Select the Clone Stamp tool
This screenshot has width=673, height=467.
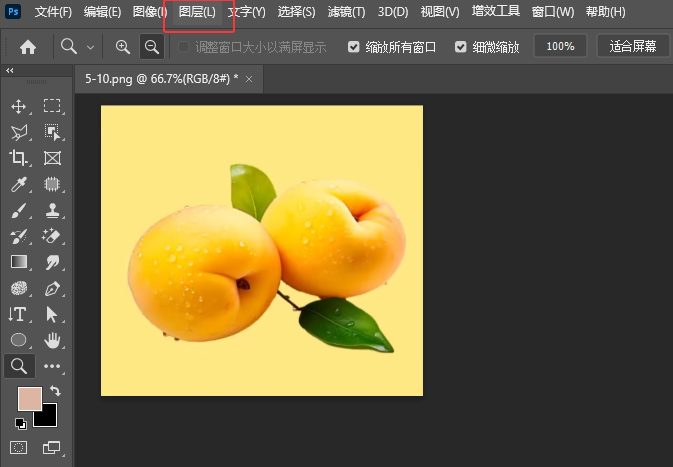pyautogui.click(x=52, y=211)
